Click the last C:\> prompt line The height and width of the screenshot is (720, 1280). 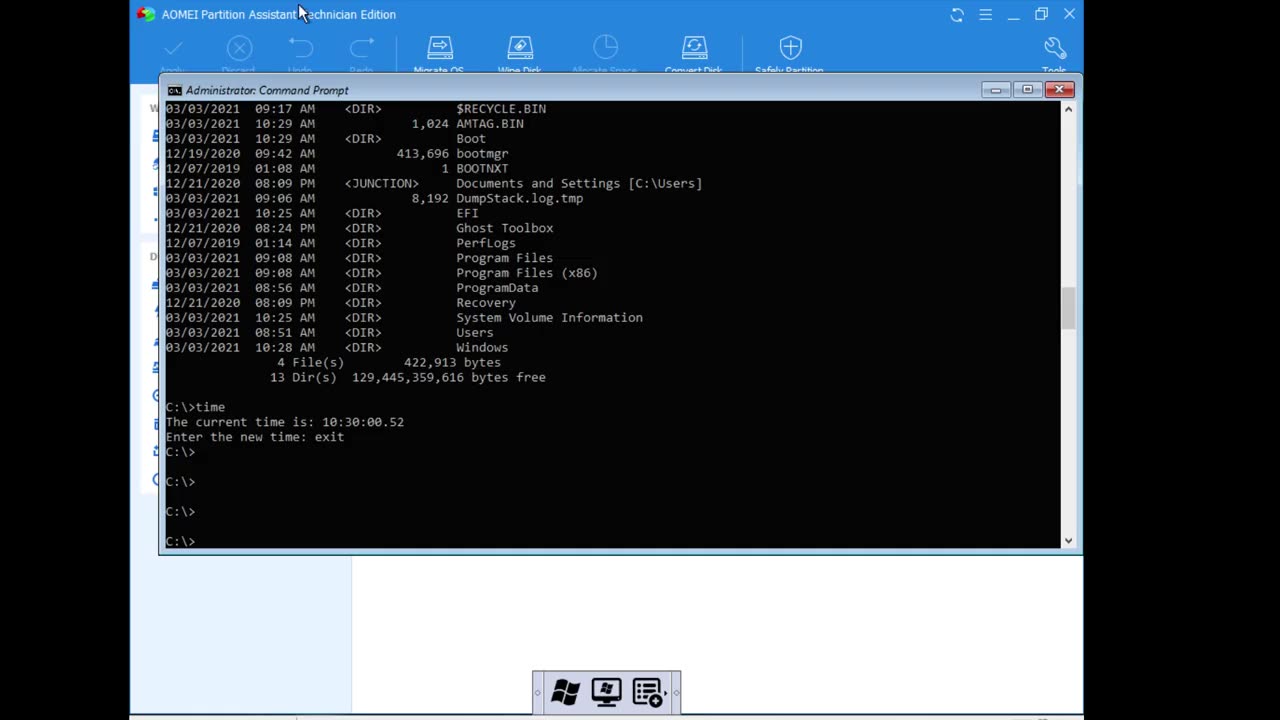[x=180, y=541]
